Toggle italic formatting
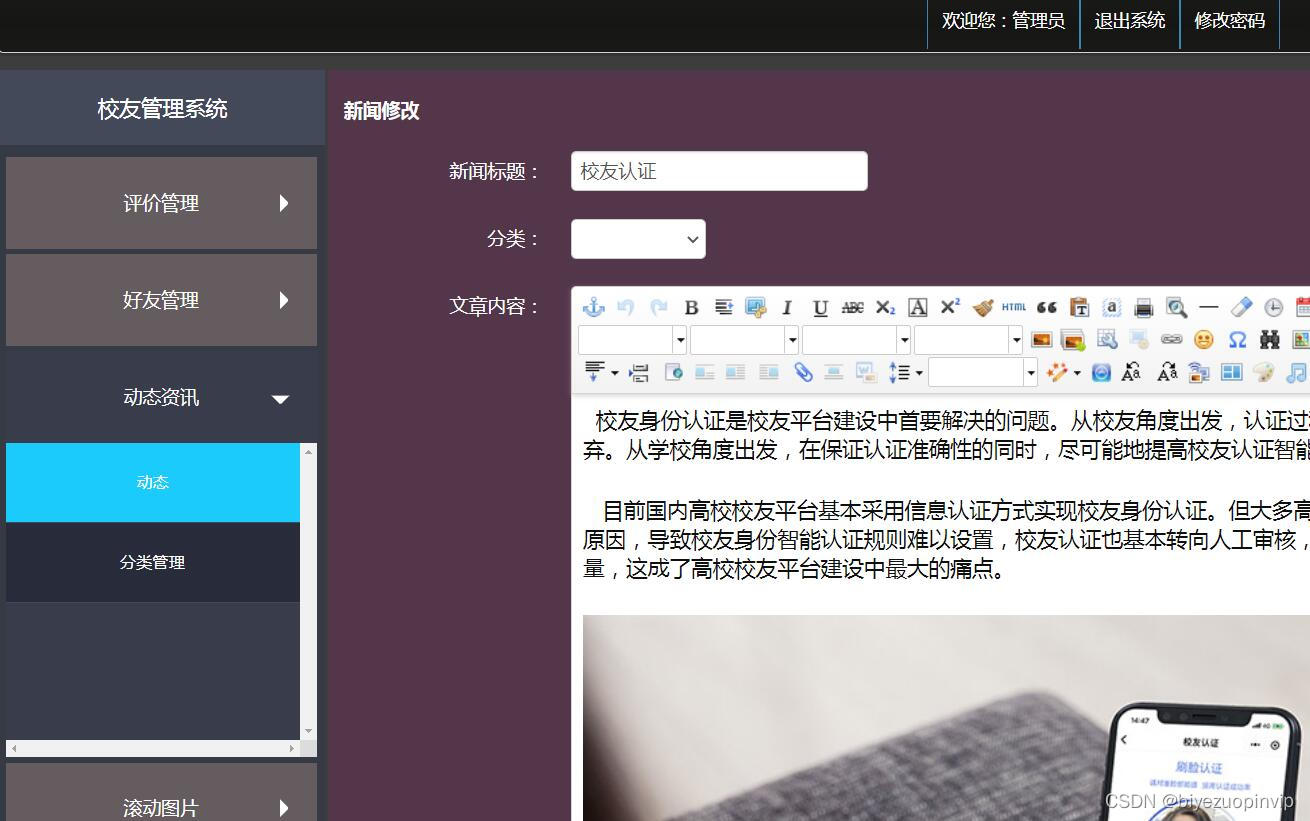 tap(786, 308)
